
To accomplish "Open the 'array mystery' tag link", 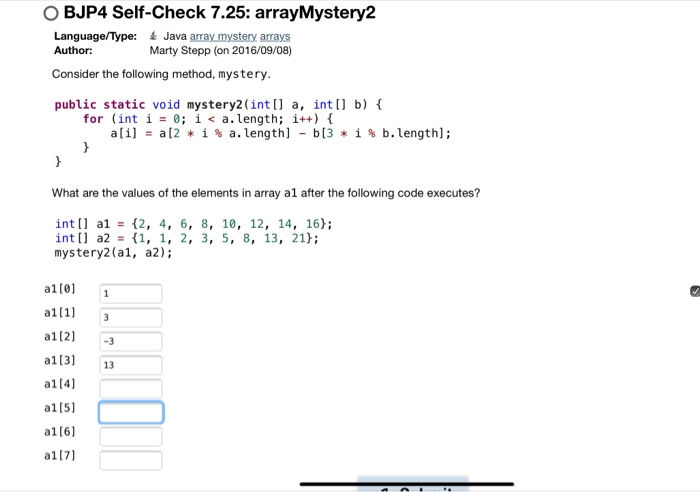I will (x=223, y=36).
